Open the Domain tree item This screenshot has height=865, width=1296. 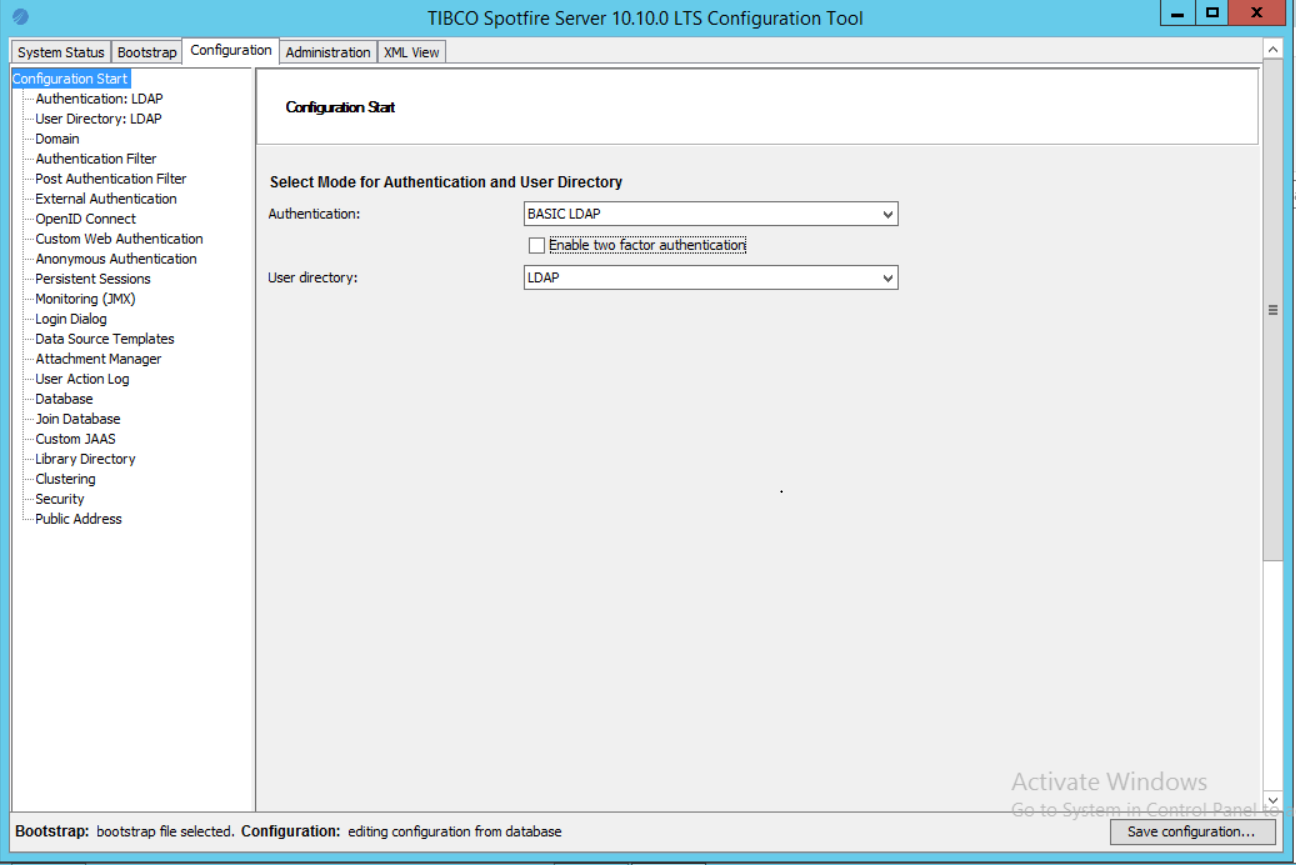coord(57,139)
